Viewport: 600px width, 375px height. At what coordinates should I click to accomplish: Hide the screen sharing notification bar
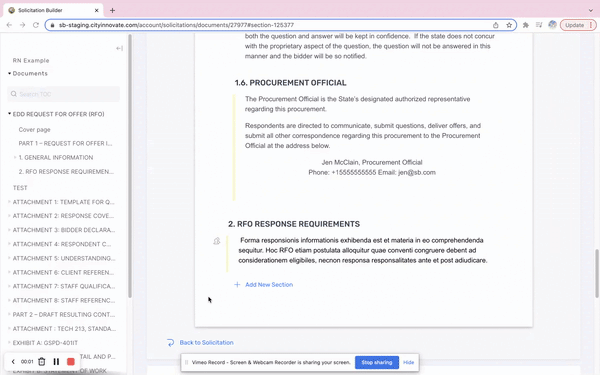408,362
